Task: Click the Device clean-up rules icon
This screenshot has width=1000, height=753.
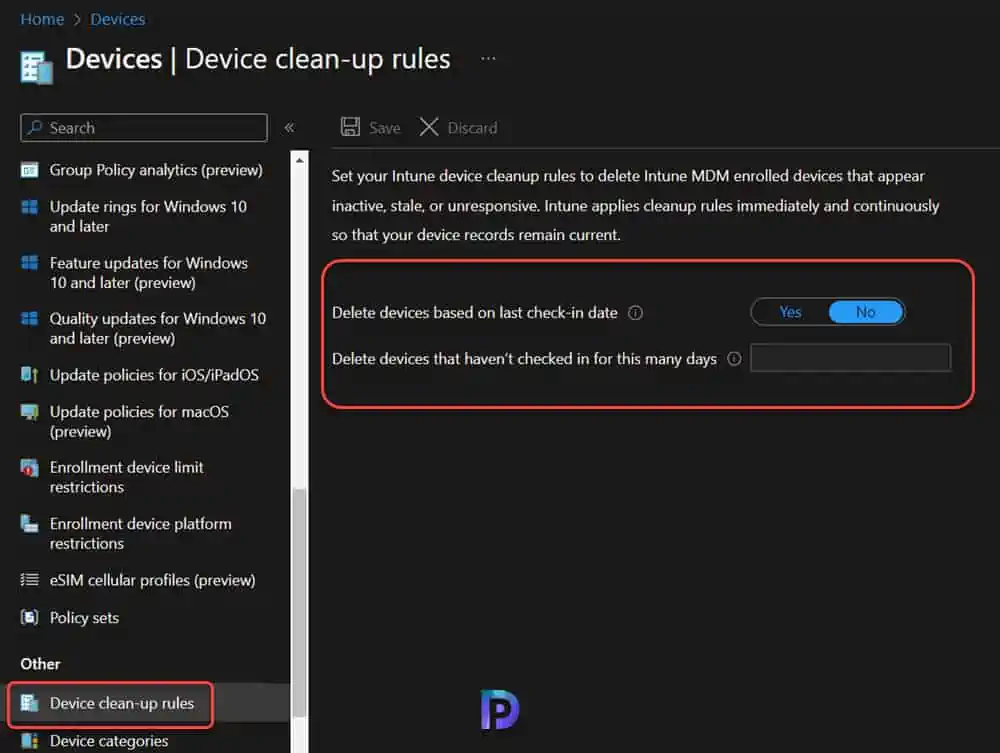Action: (x=29, y=703)
